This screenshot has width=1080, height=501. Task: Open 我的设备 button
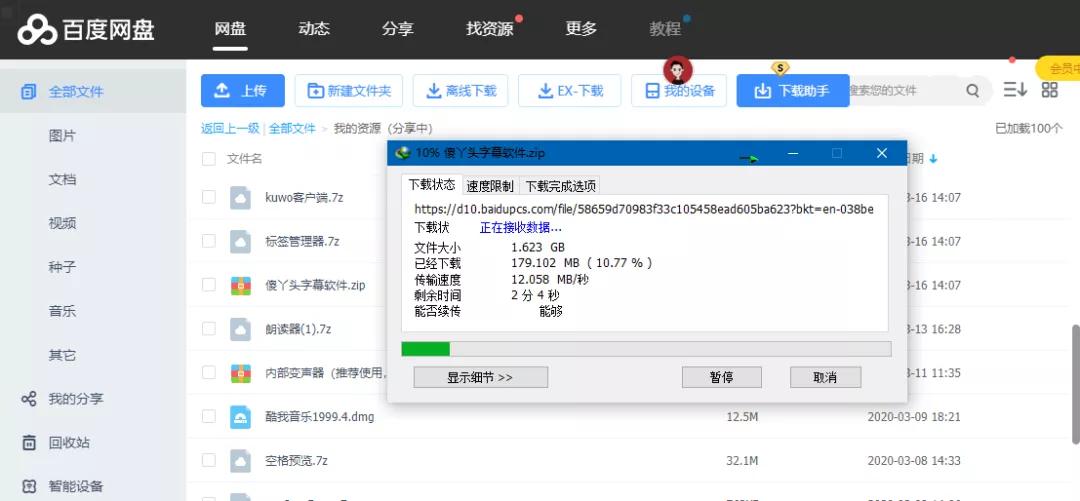click(679, 90)
